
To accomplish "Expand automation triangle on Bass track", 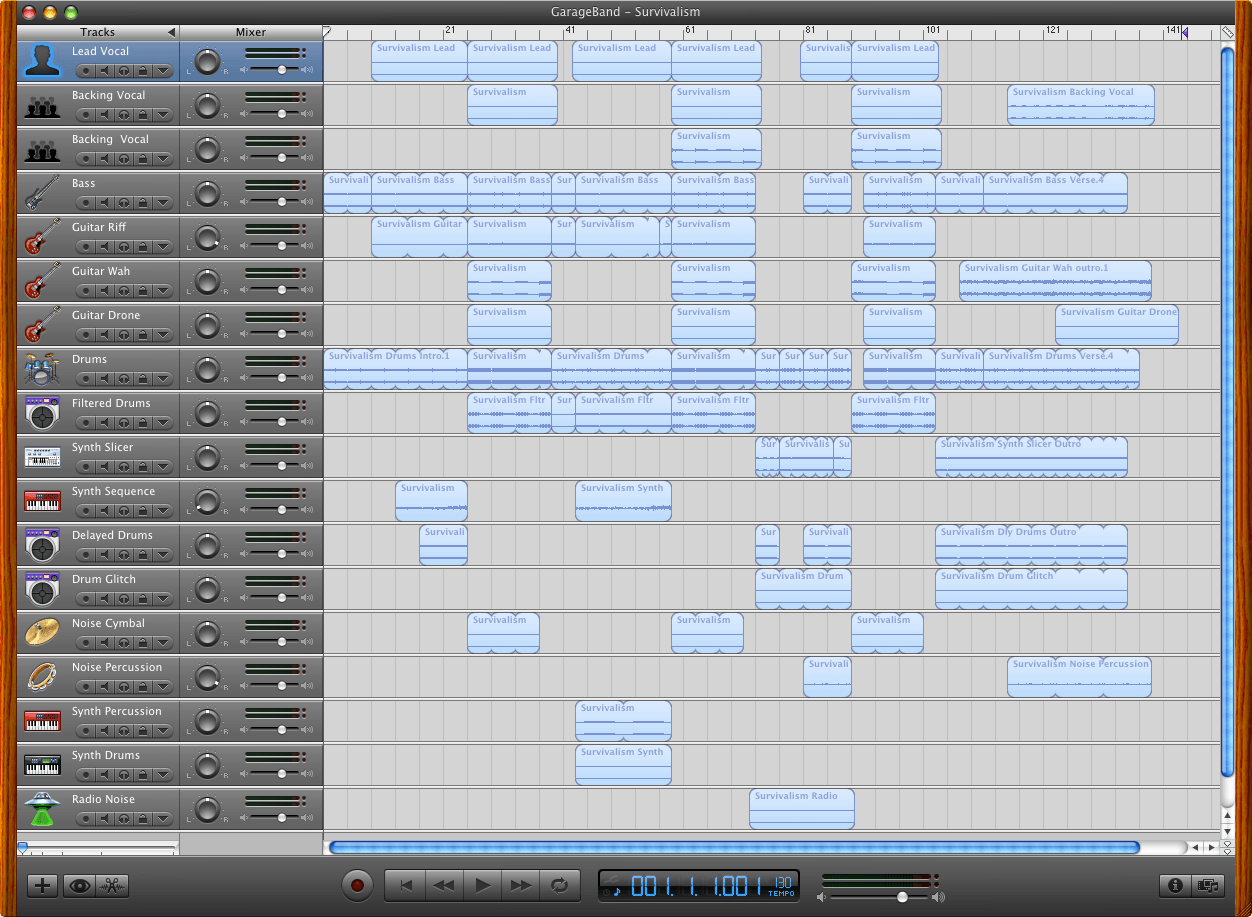I will pyautogui.click(x=162, y=203).
